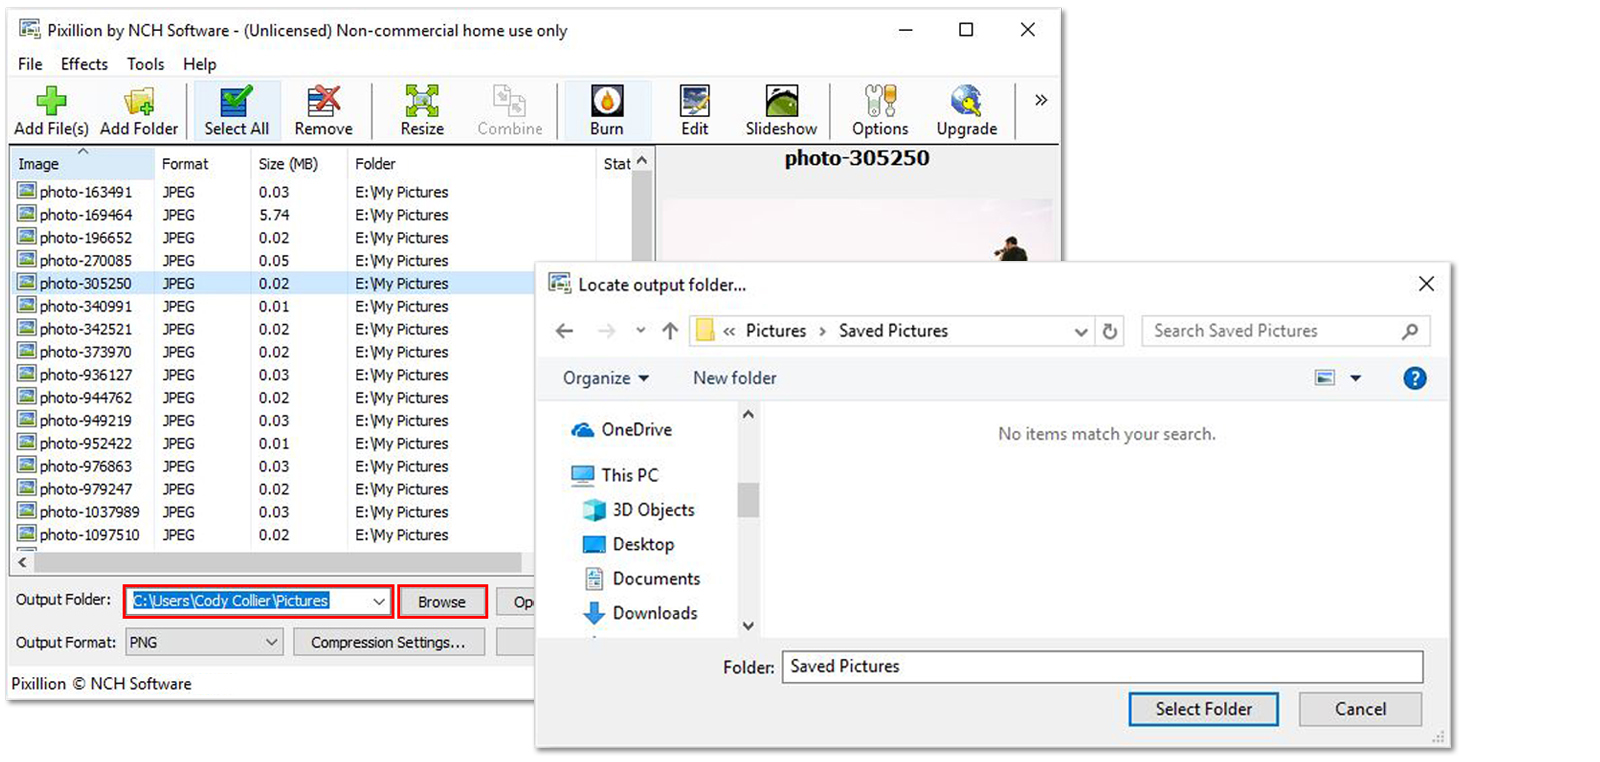Image resolution: width=1600 pixels, height=762 pixels.
Task: Open 3D Objects in the navigation pane
Action: coord(639,510)
